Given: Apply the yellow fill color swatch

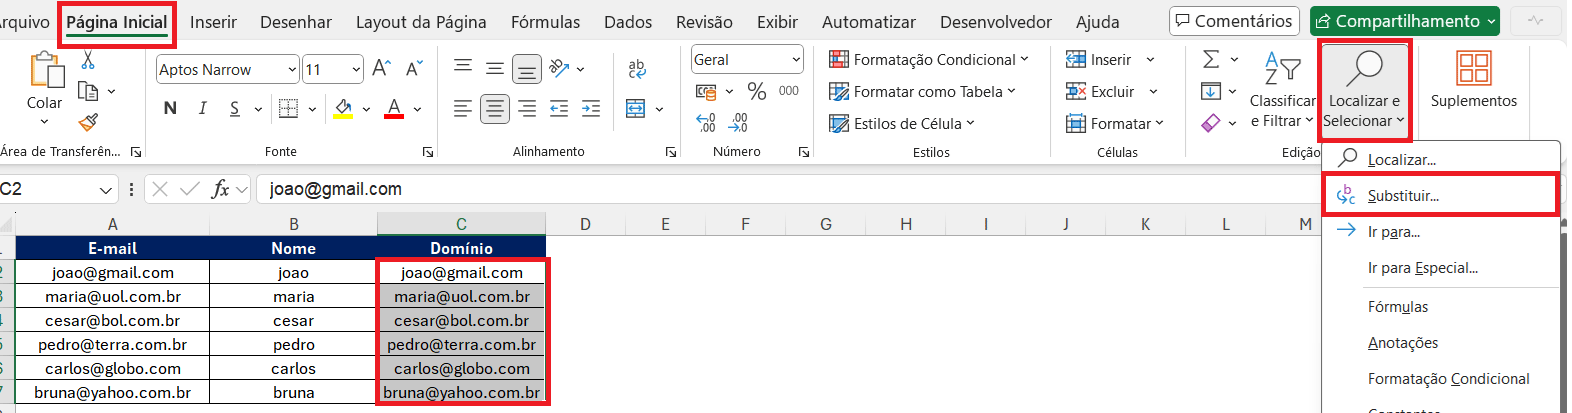Looking at the screenshot, I should (x=343, y=108).
